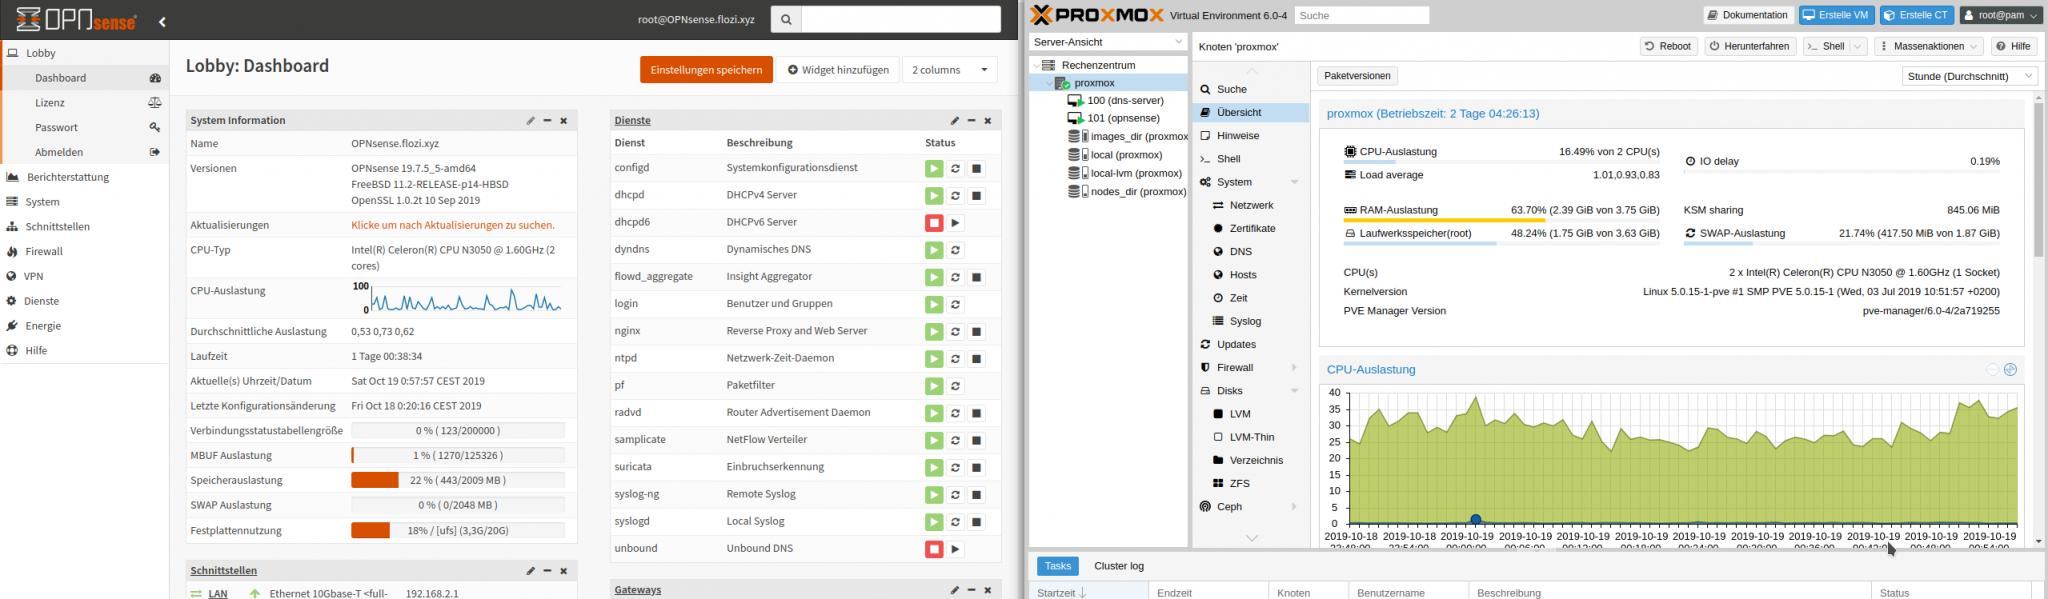The width and height of the screenshot is (2048, 599).
Task: Close the Gateways widget
Action: [988, 591]
